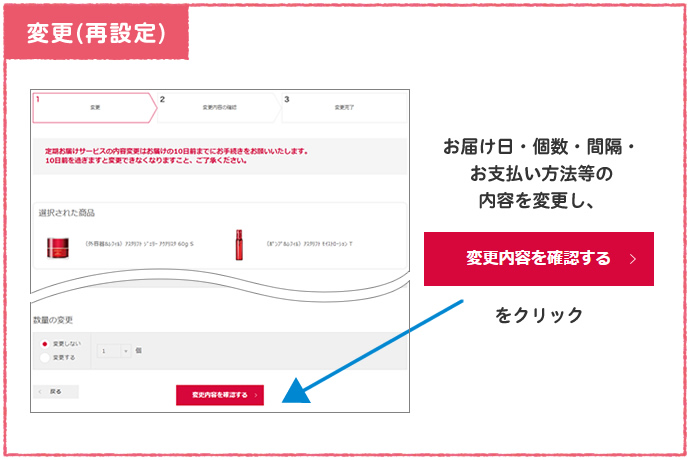Viewport: 690px width, 460px height.
Task: Click the 数量の変更 section heading
Action: 53,320
